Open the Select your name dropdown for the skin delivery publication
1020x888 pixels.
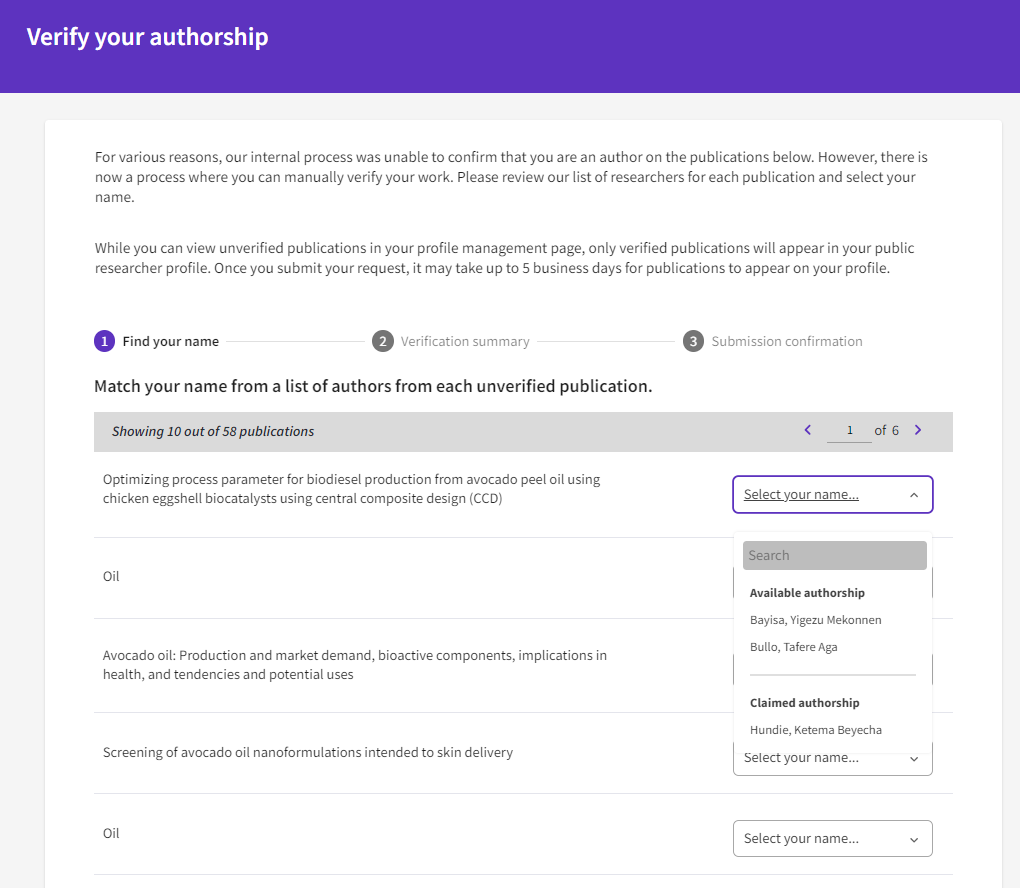832,757
